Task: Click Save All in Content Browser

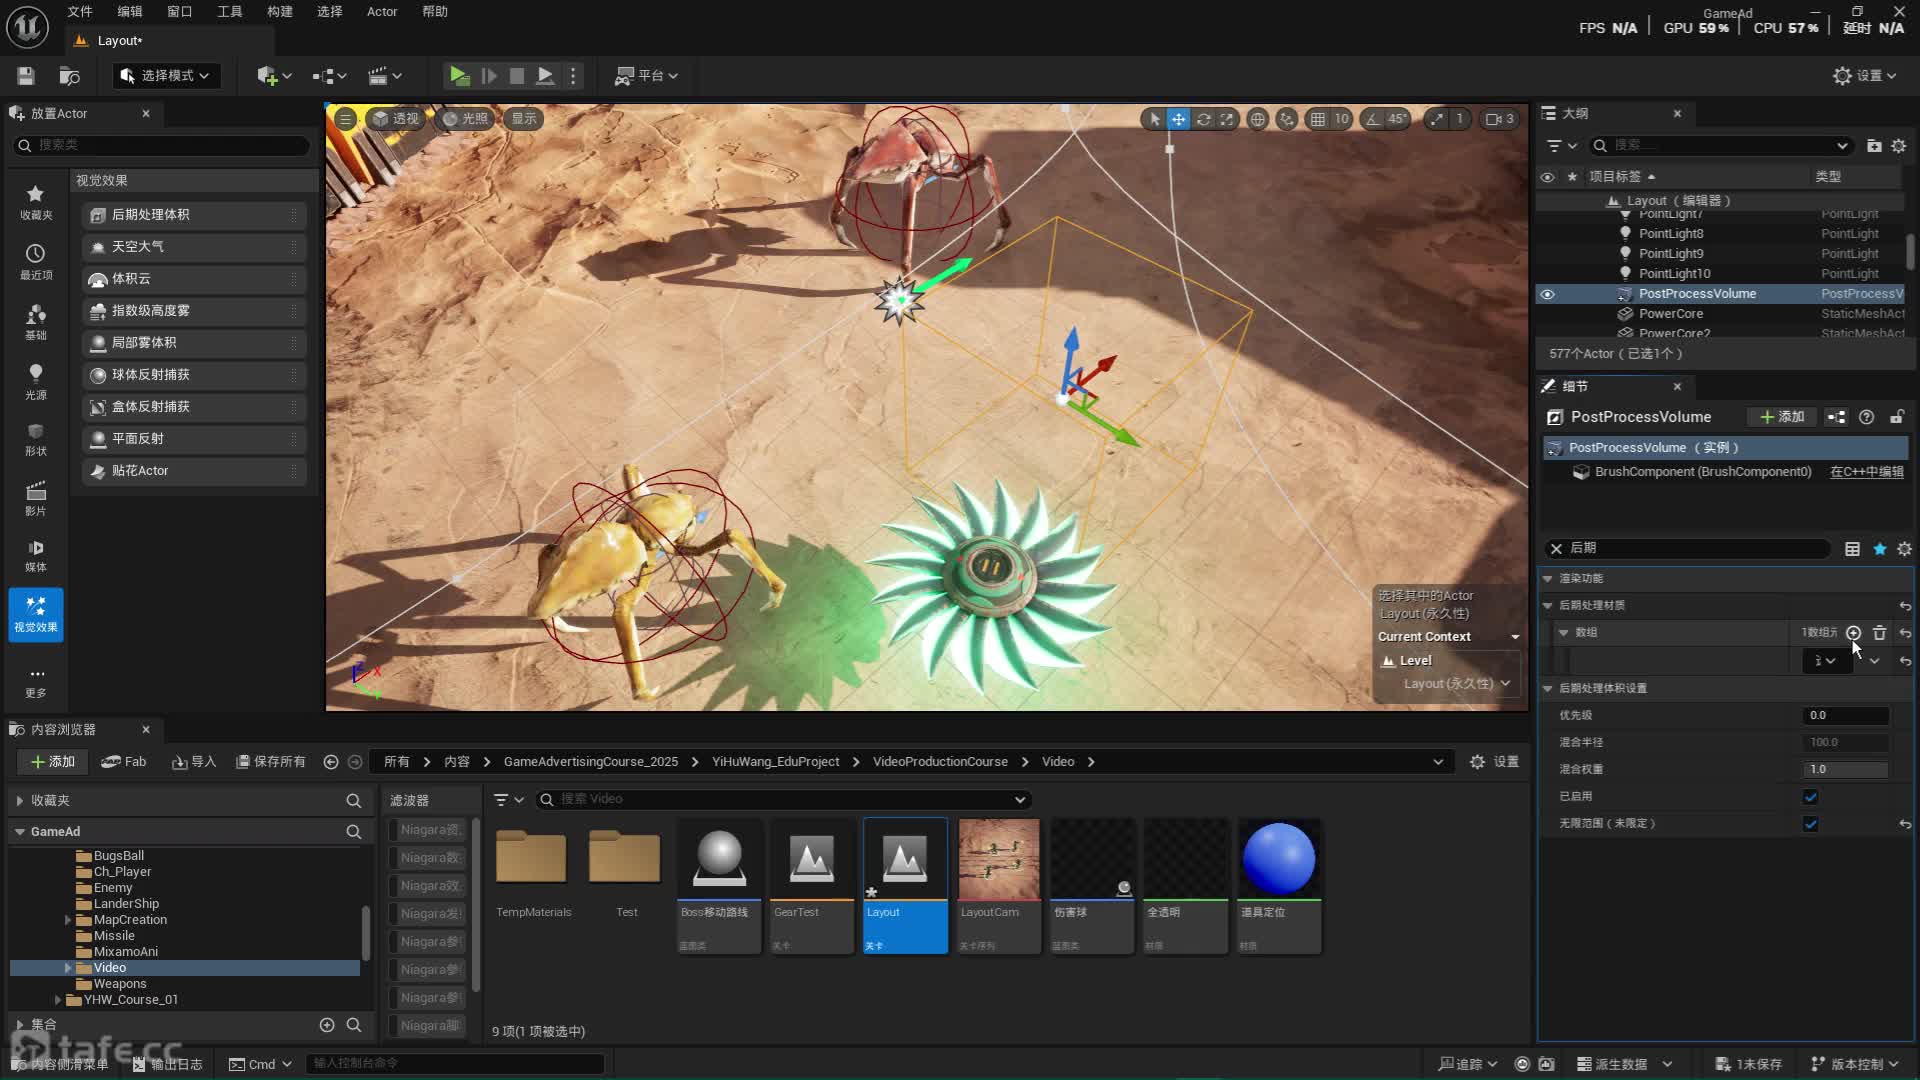Action: (x=270, y=762)
